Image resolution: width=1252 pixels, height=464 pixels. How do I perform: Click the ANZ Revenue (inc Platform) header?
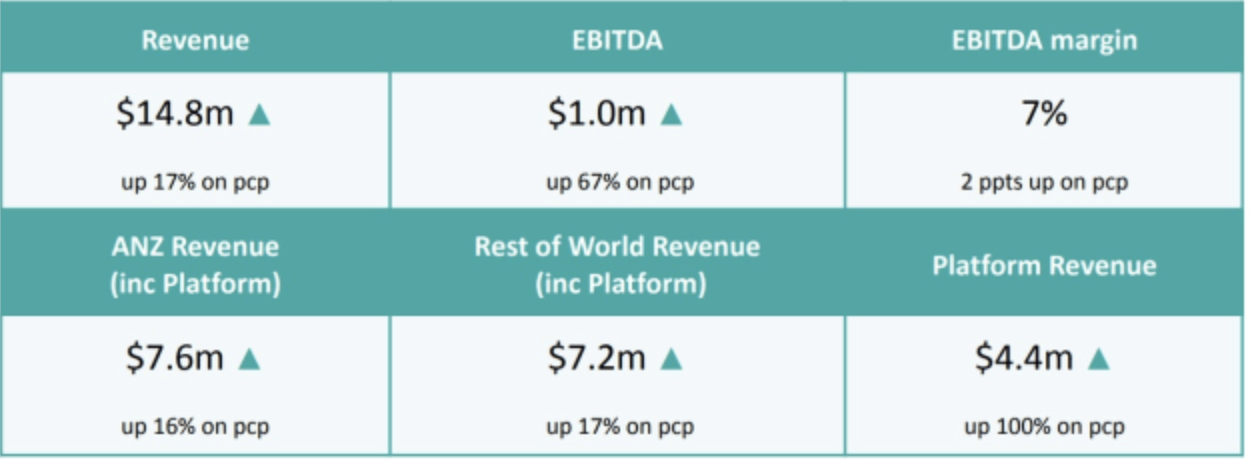pyautogui.click(x=195, y=264)
